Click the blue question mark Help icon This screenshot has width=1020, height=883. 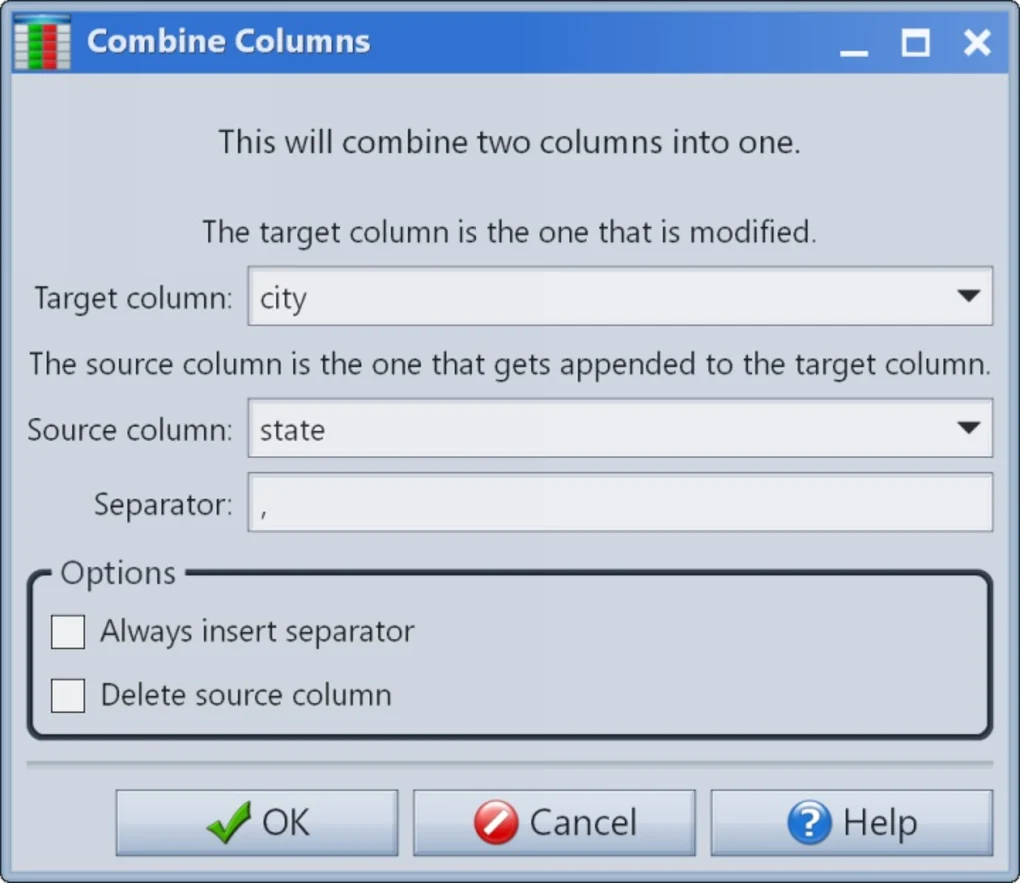(810, 823)
